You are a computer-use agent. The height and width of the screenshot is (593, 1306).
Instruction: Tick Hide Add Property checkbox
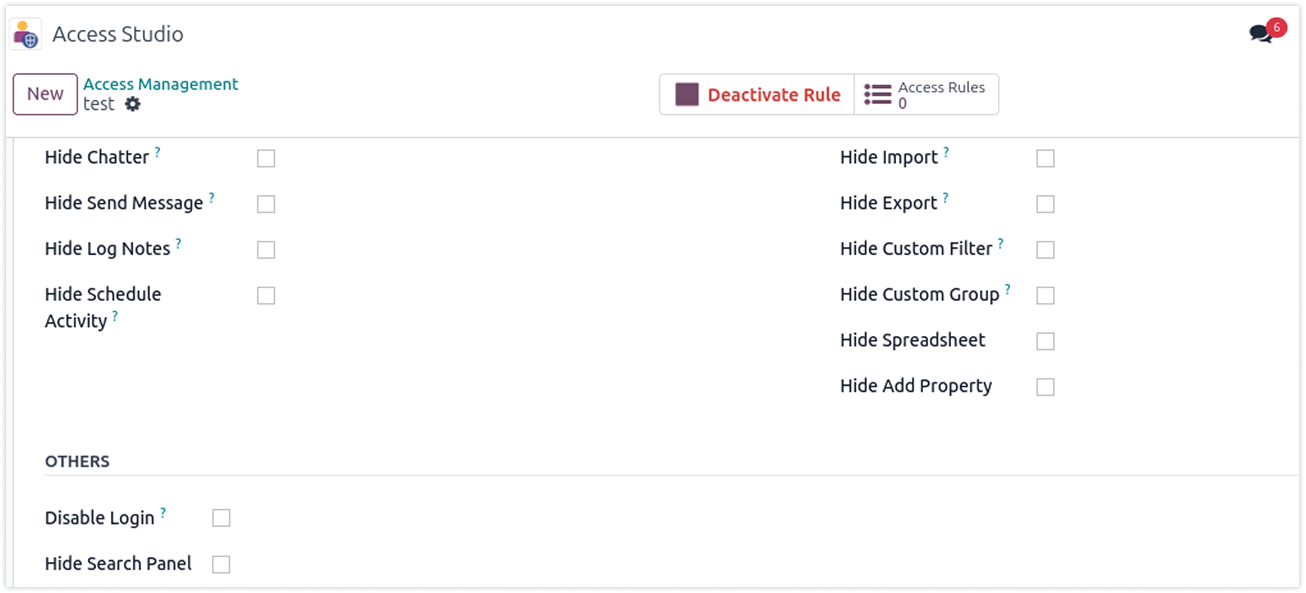click(x=1045, y=387)
